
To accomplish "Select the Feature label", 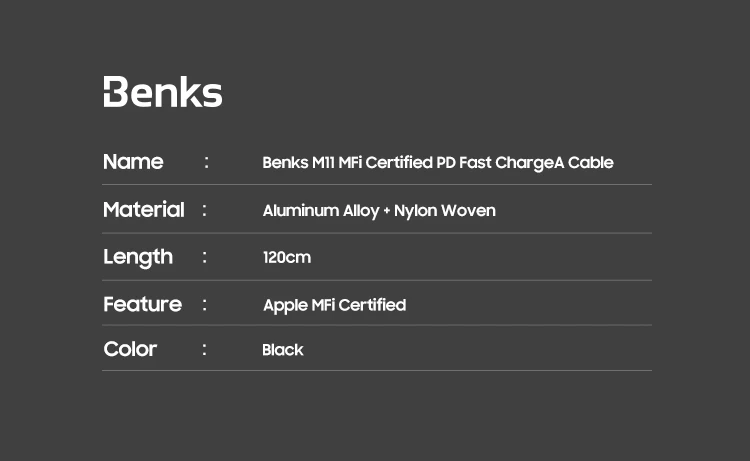I will [143, 304].
